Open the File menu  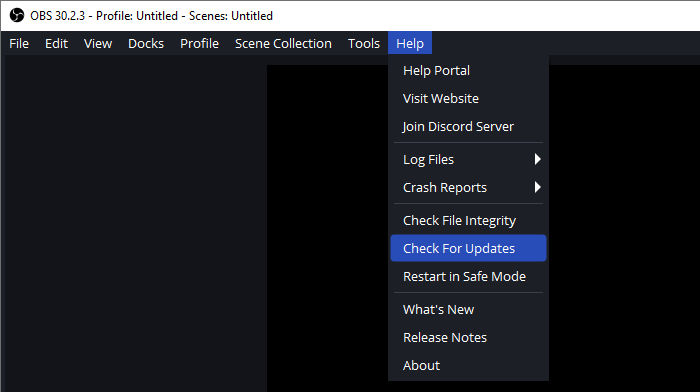pos(19,43)
